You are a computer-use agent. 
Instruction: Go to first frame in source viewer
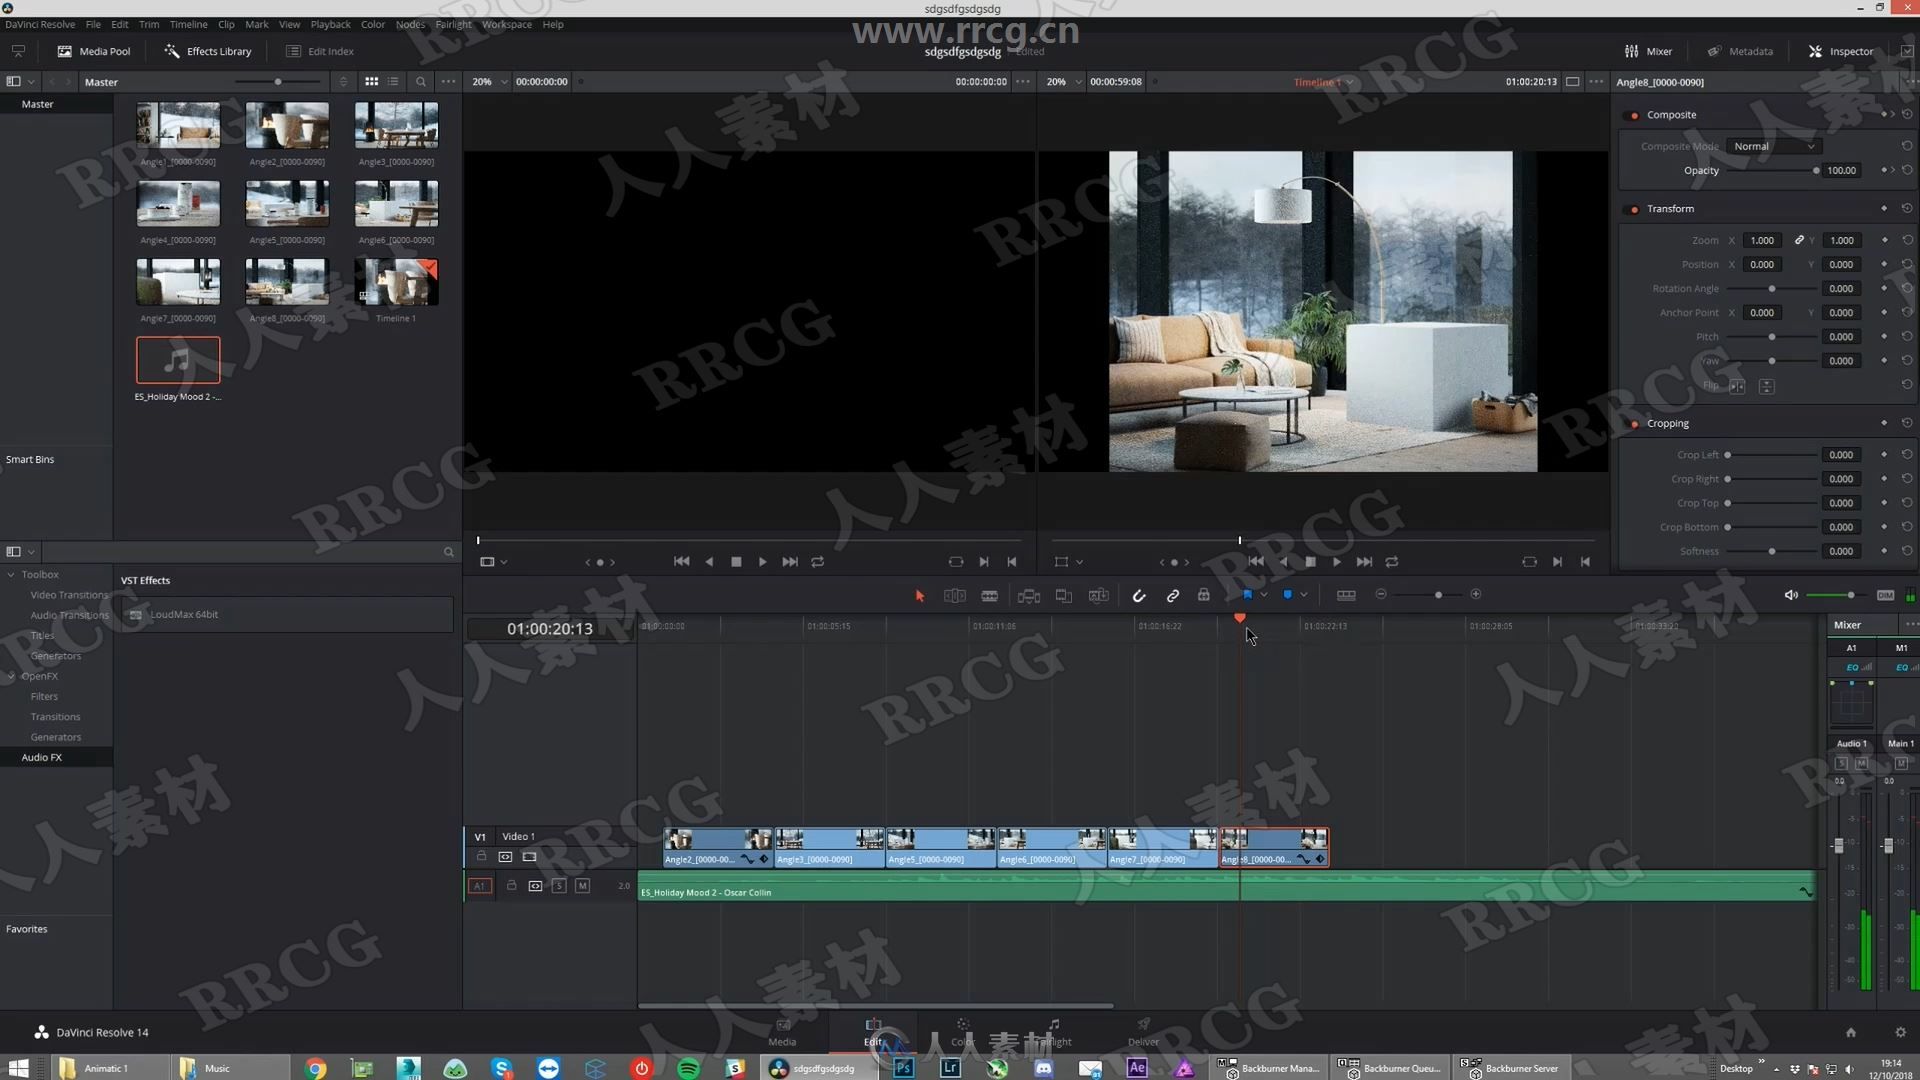pos(681,562)
